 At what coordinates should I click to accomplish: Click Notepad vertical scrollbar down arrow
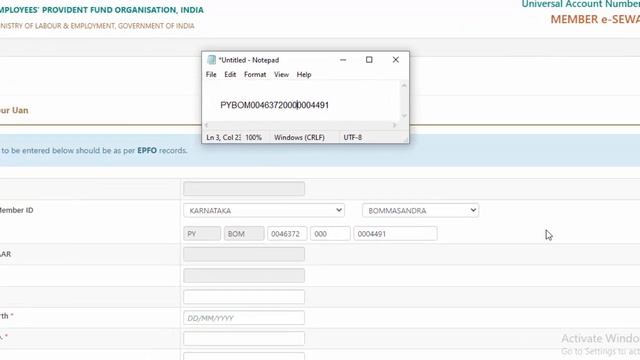click(x=404, y=116)
